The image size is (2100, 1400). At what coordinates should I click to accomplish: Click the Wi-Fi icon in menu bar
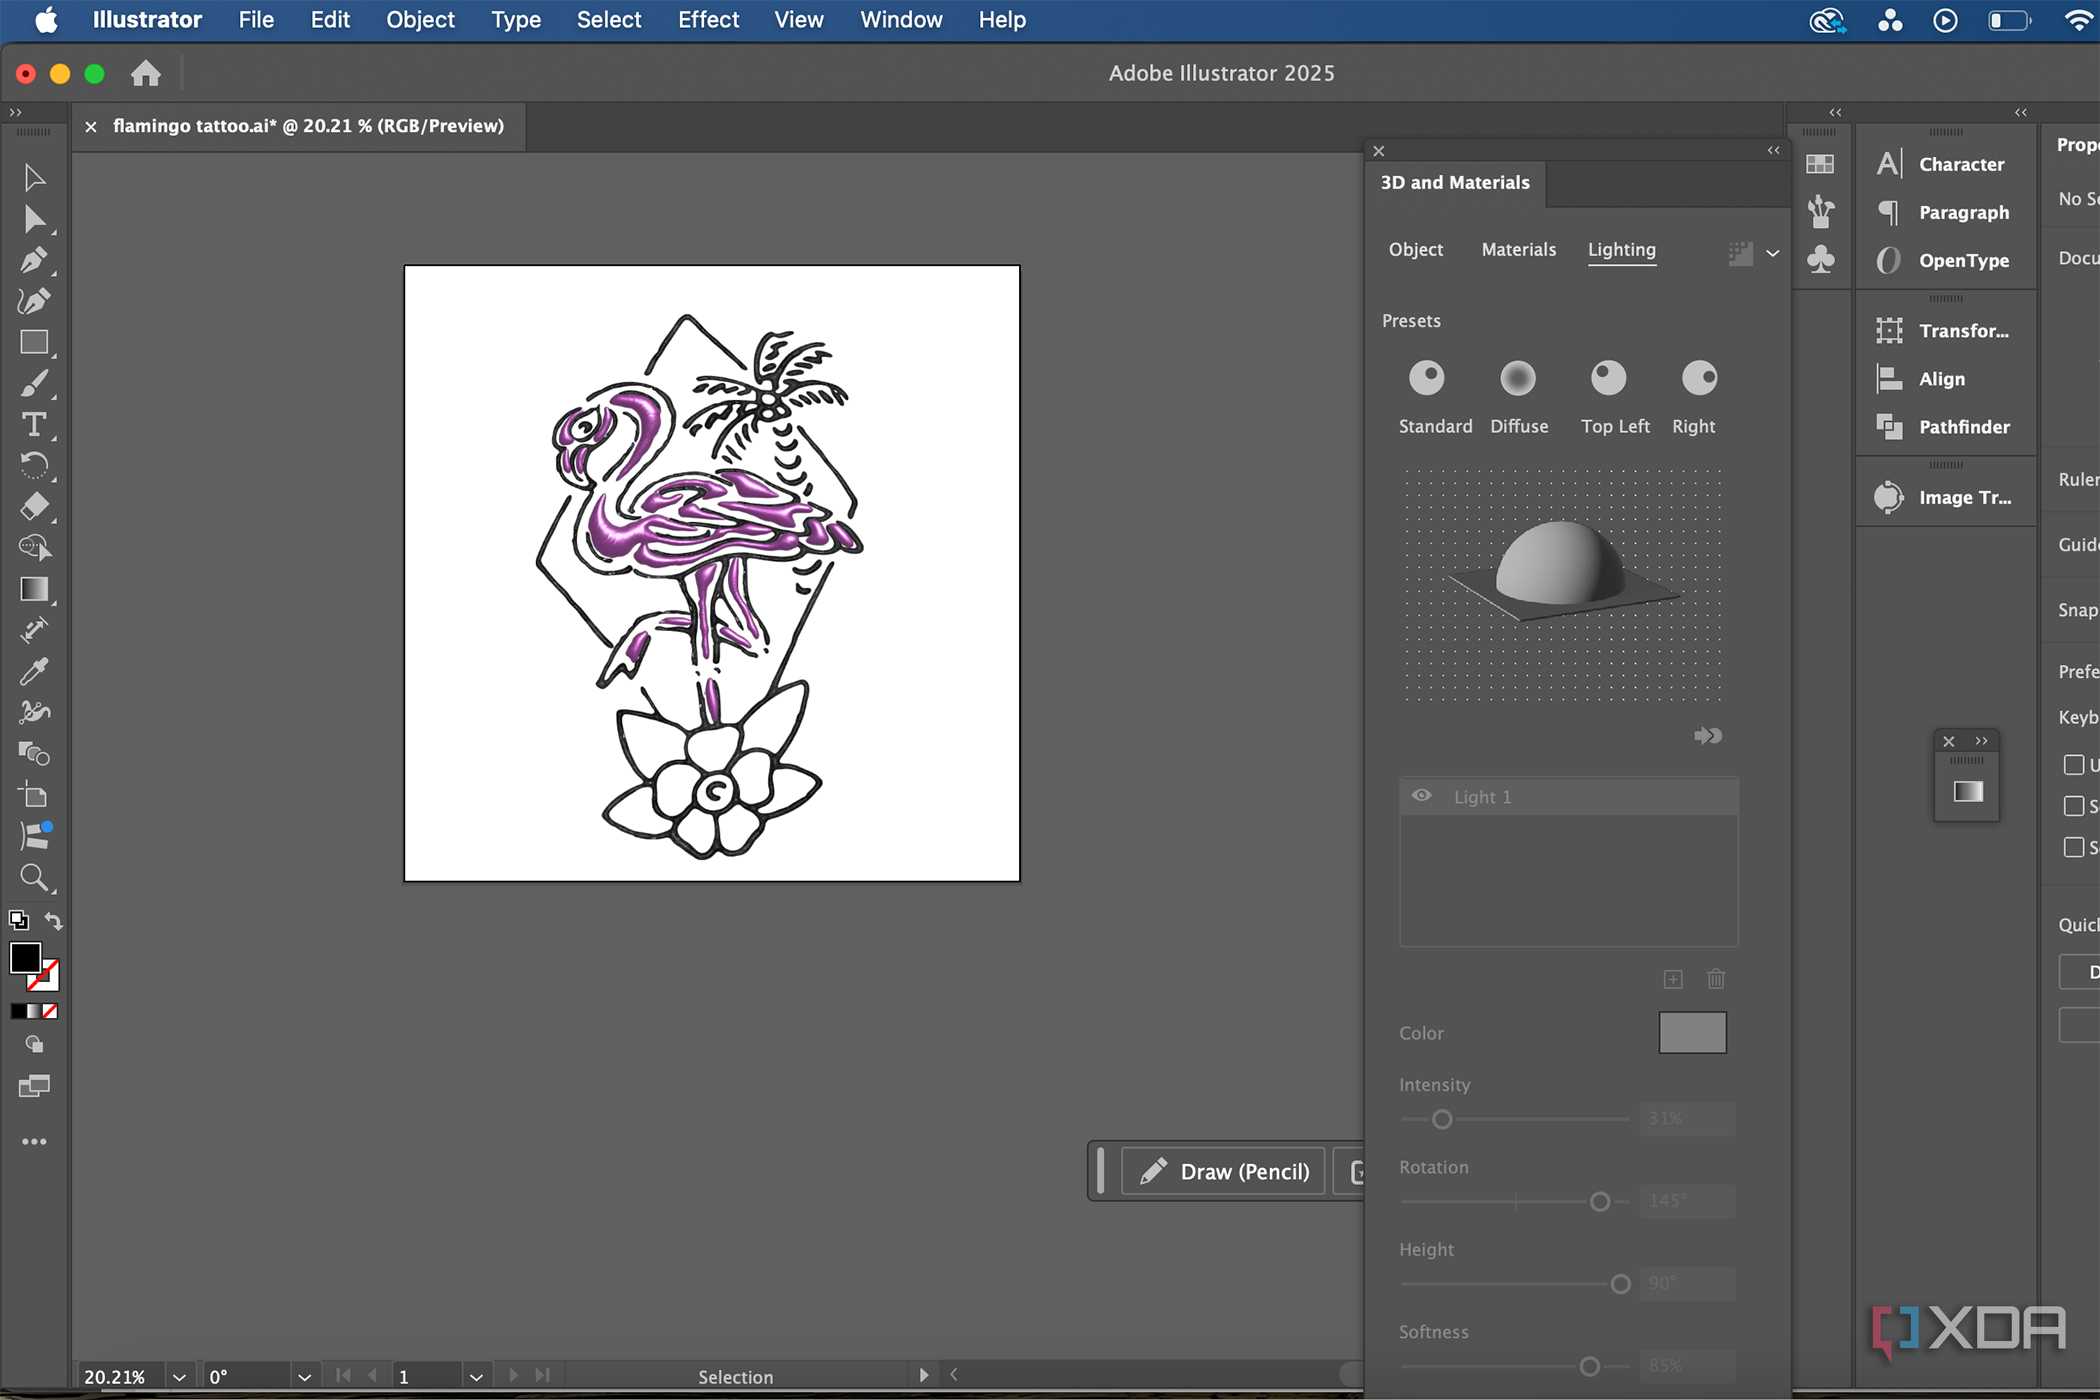(2078, 20)
